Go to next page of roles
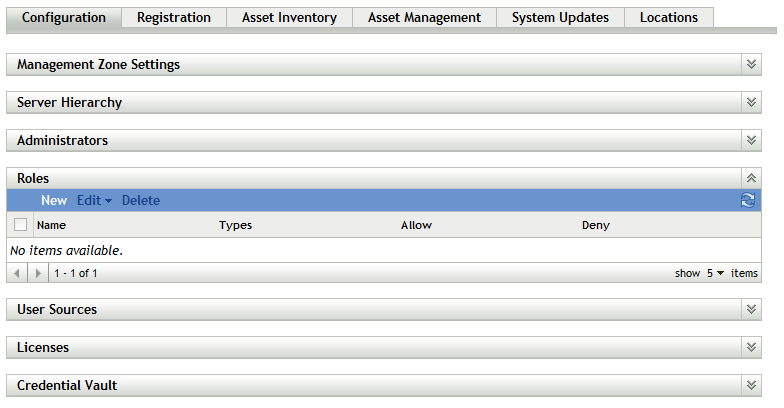The width and height of the screenshot is (784, 408). [38, 273]
